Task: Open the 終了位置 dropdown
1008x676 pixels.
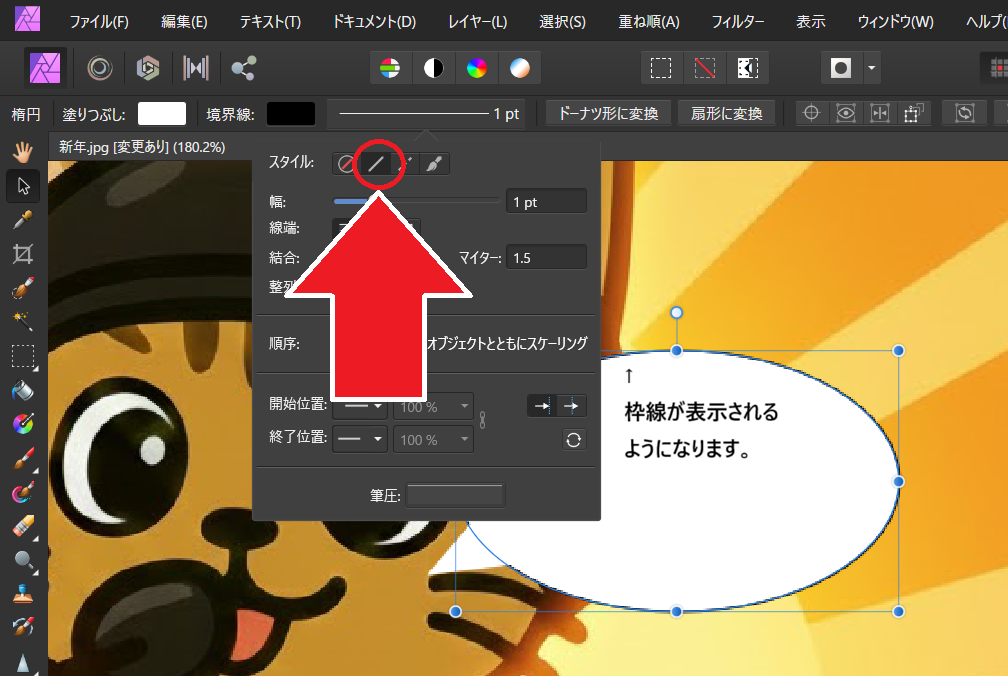Action: (359, 439)
